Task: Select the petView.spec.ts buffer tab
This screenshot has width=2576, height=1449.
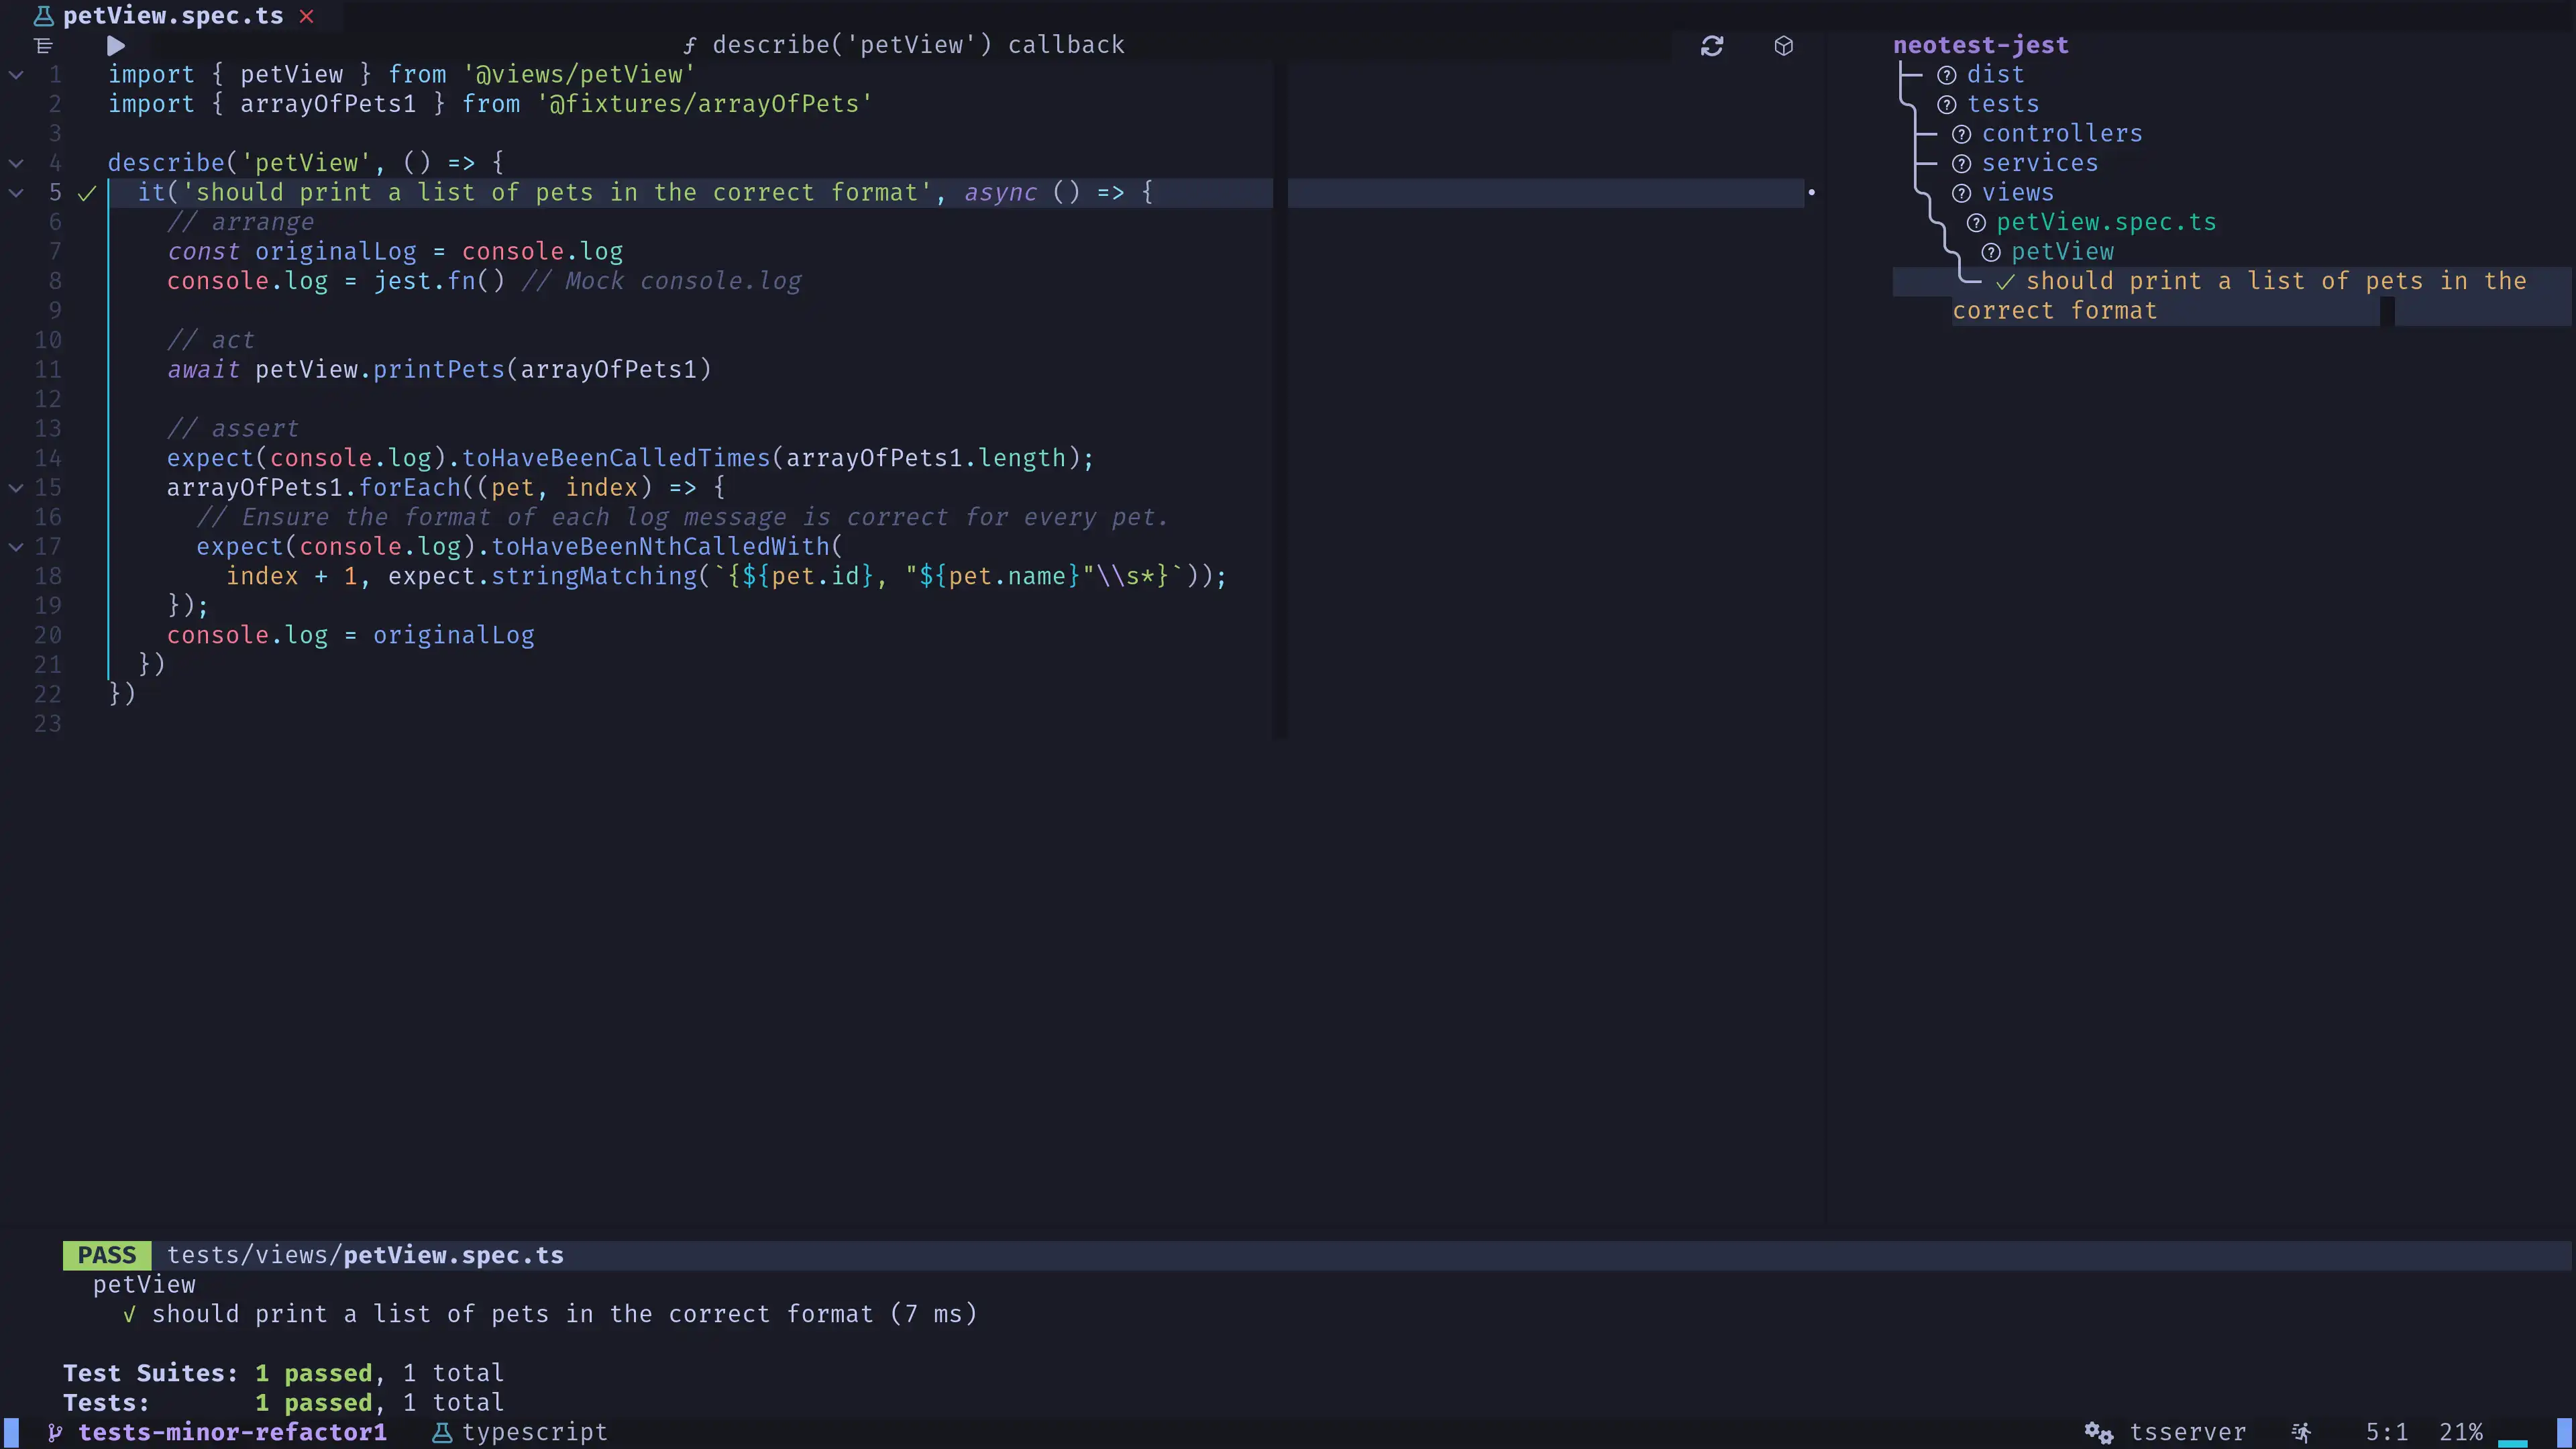Action: coord(173,16)
